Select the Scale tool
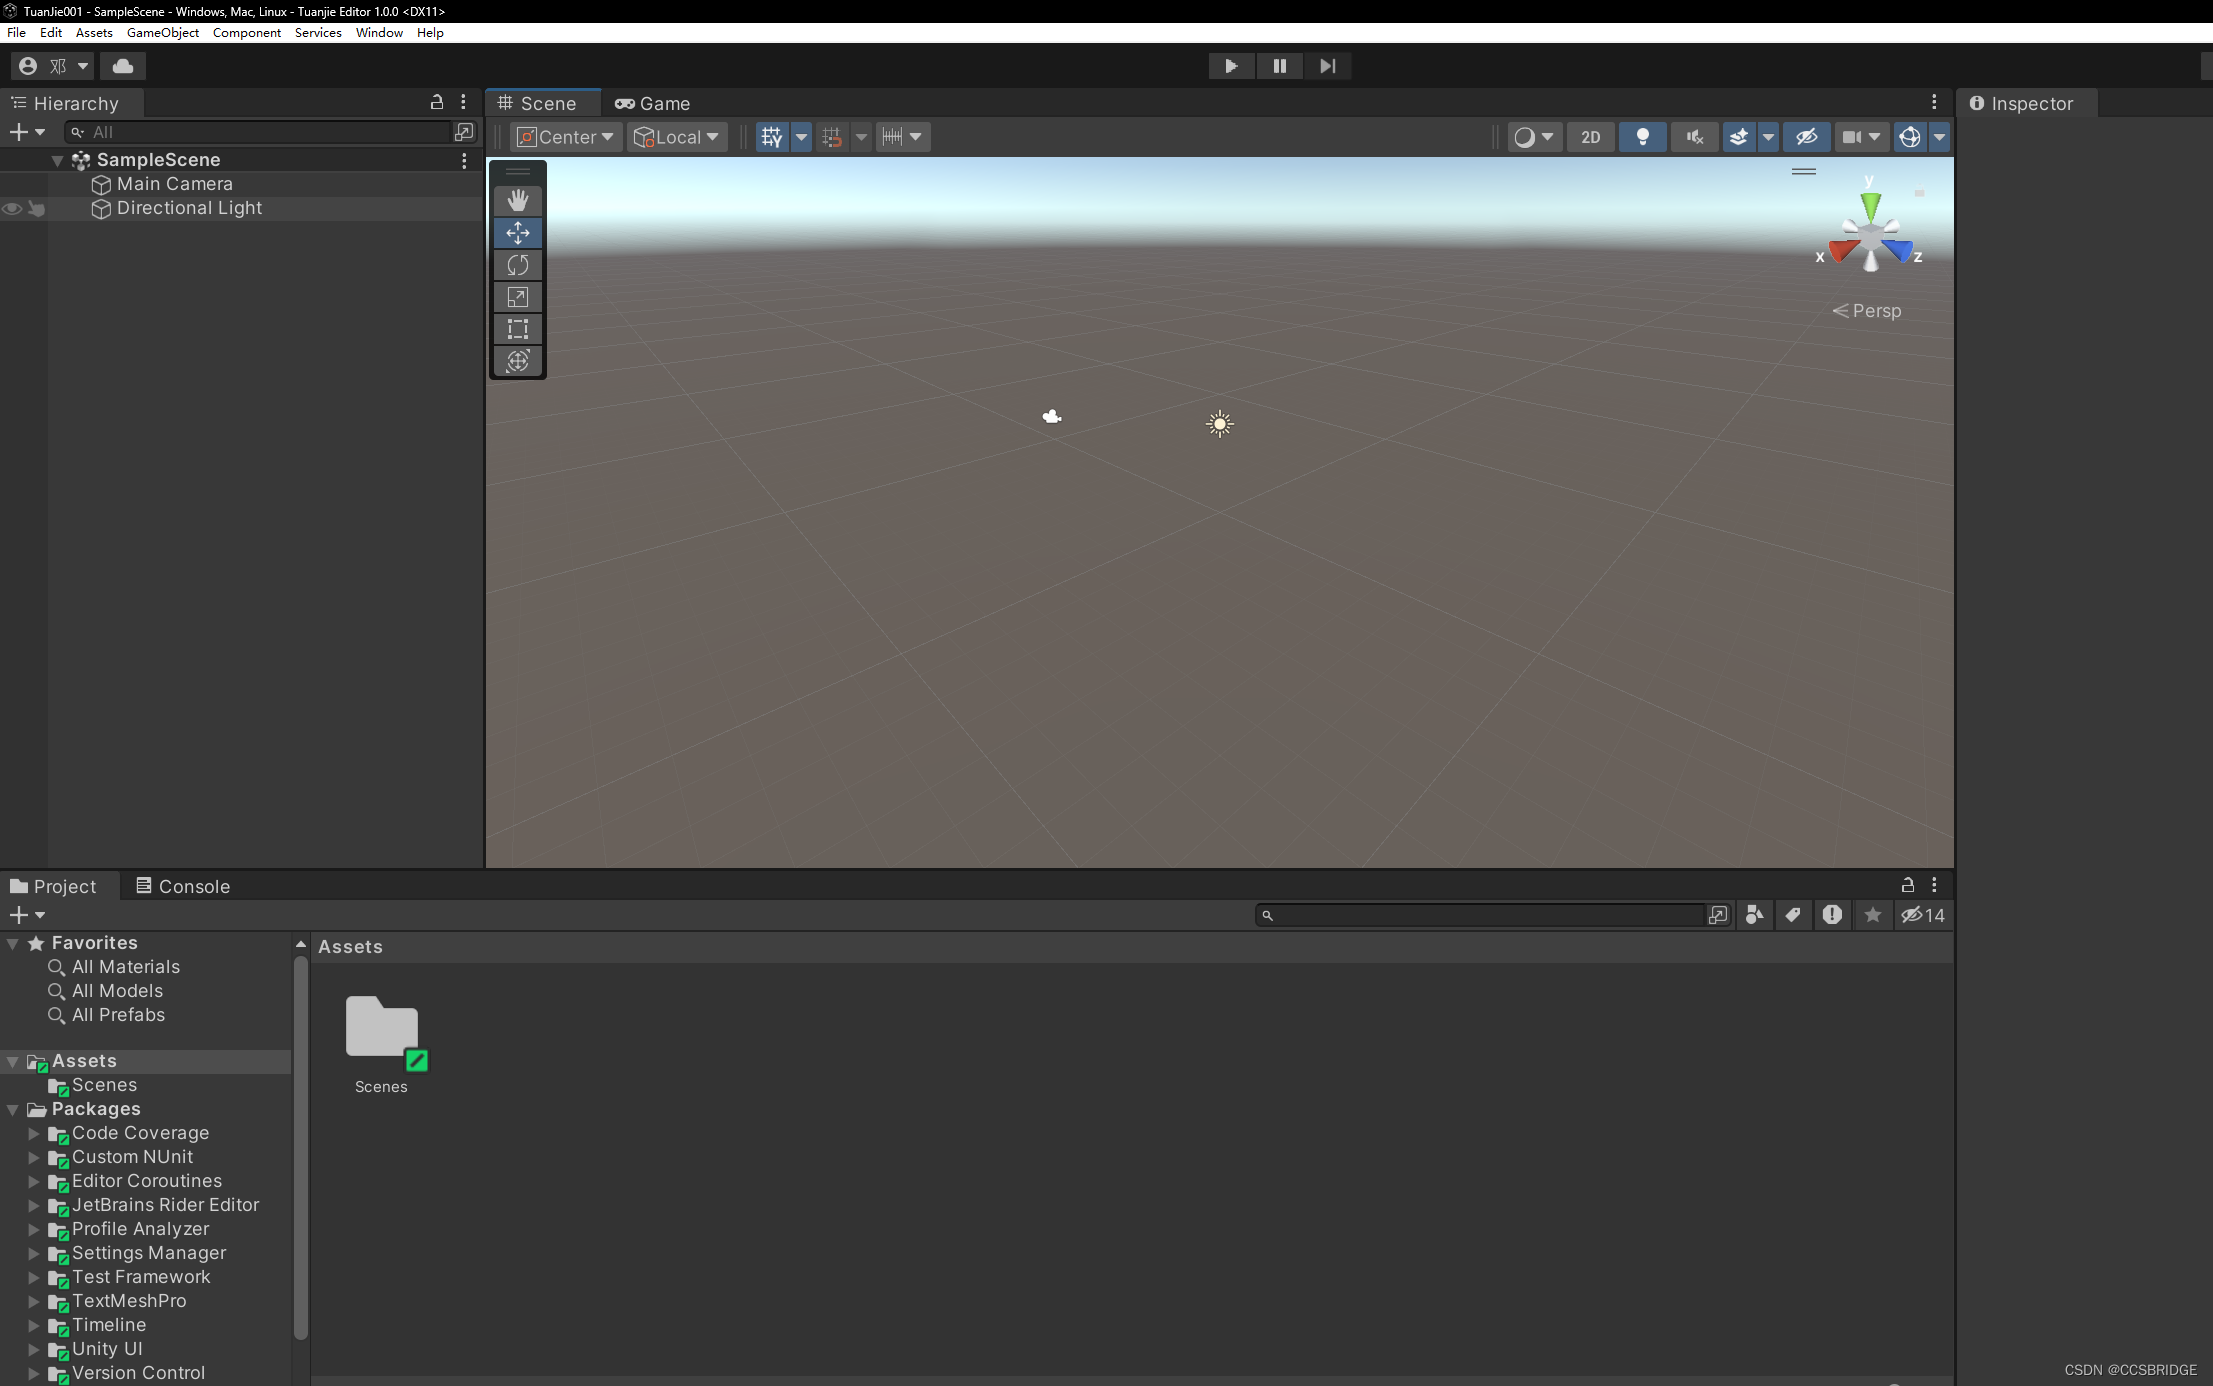This screenshot has height=1386, width=2213. coord(517,297)
